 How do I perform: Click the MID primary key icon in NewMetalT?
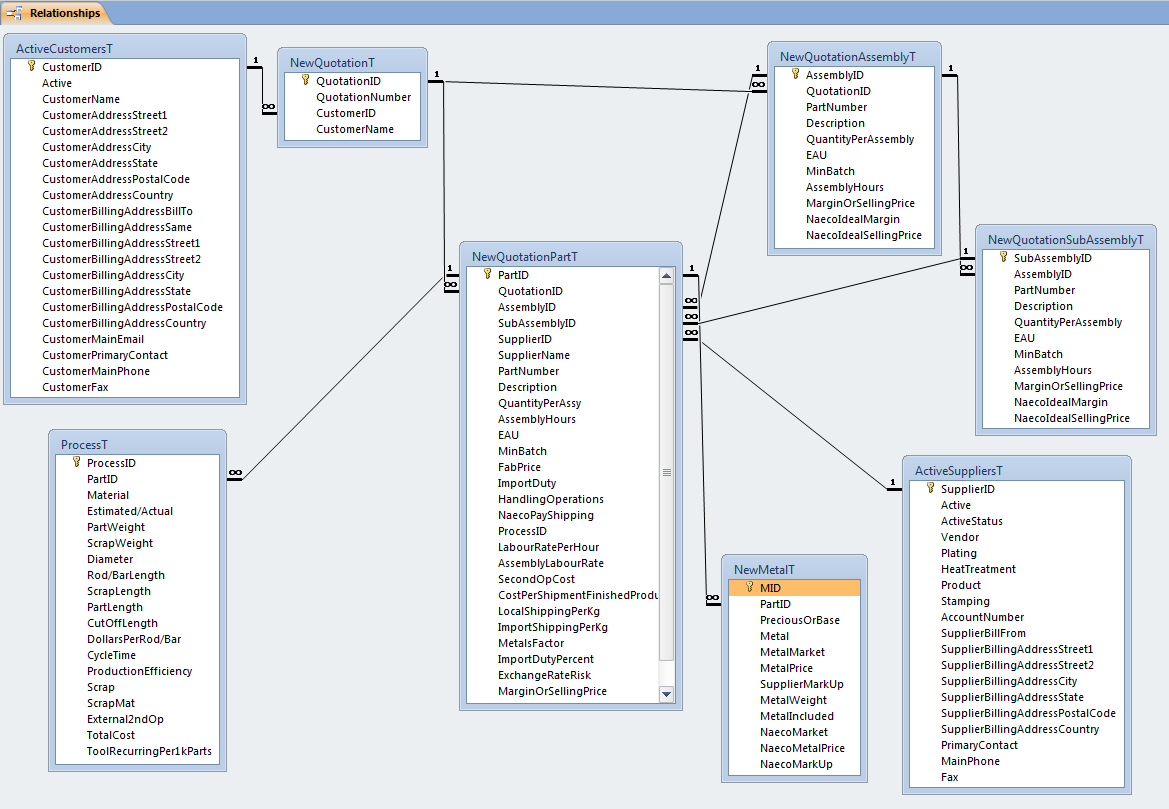click(x=749, y=588)
